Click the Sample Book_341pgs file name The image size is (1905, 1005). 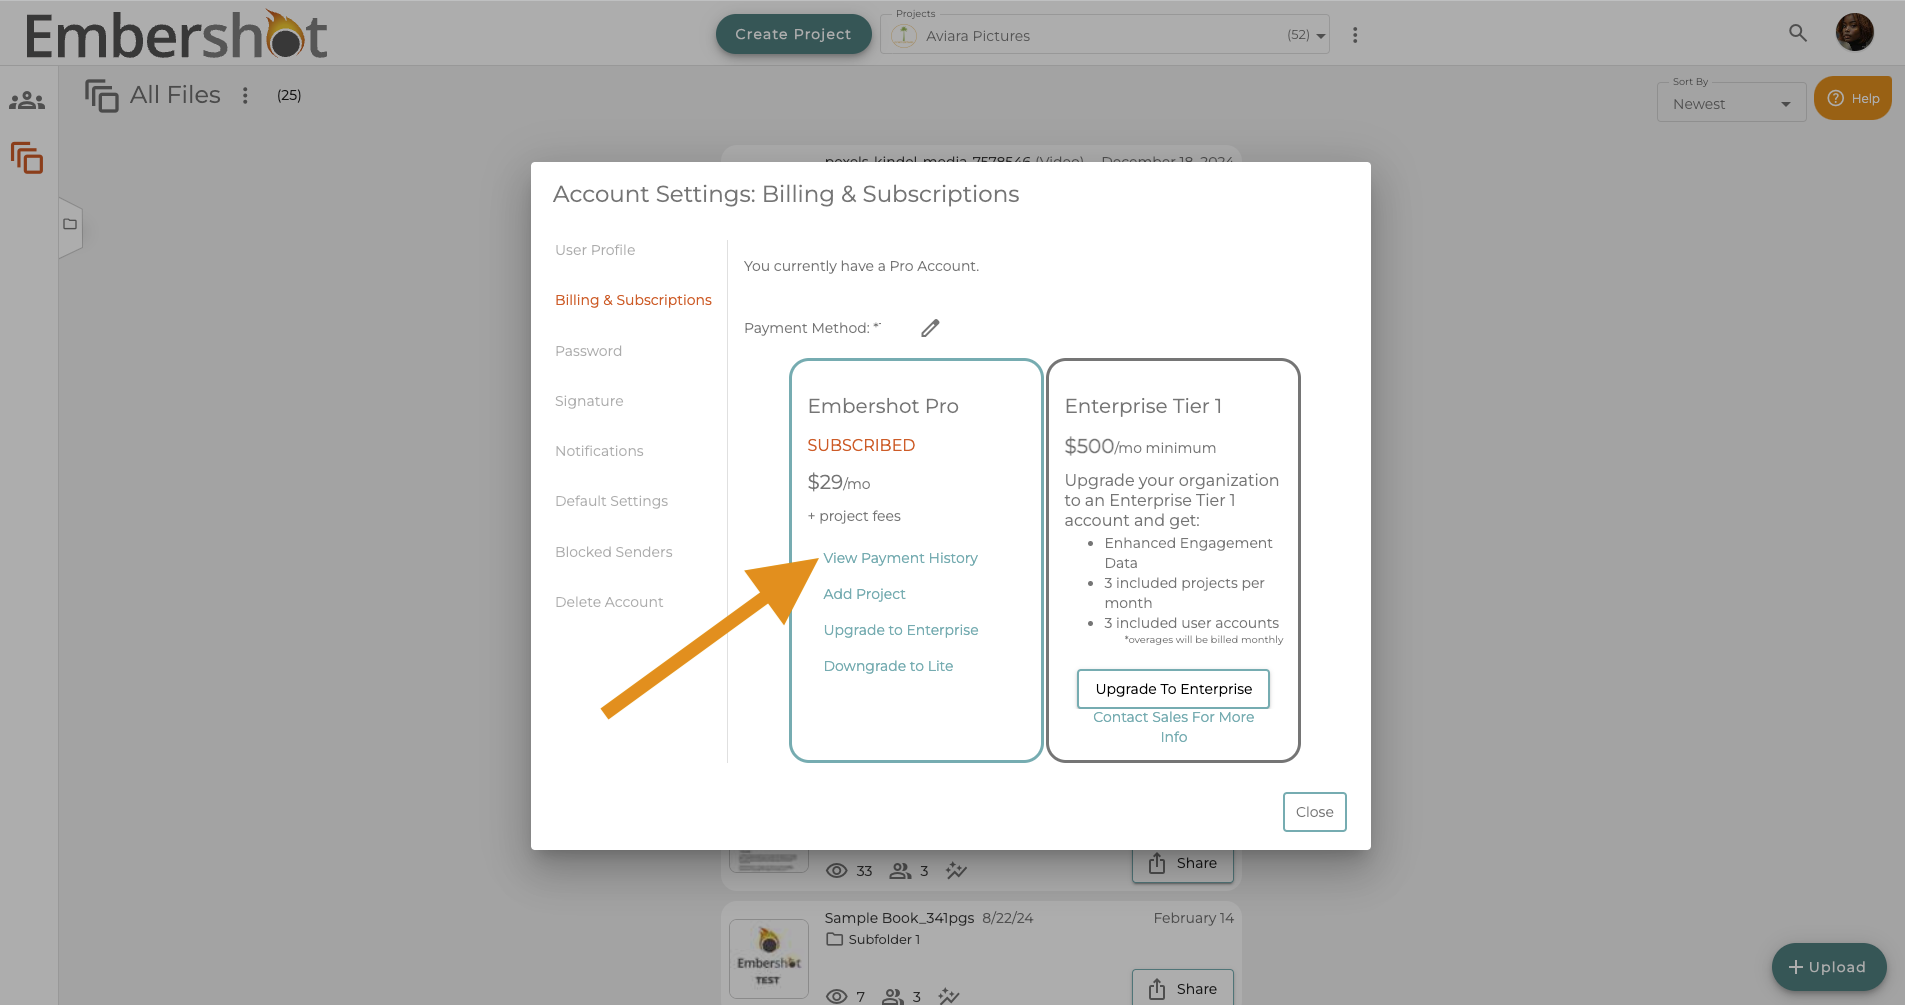[899, 918]
